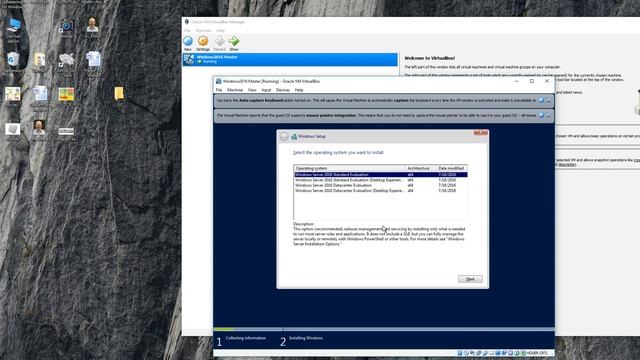Click the Windows Setup back arrow button
Screen dimensions: 640x360
click(x=284, y=137)
